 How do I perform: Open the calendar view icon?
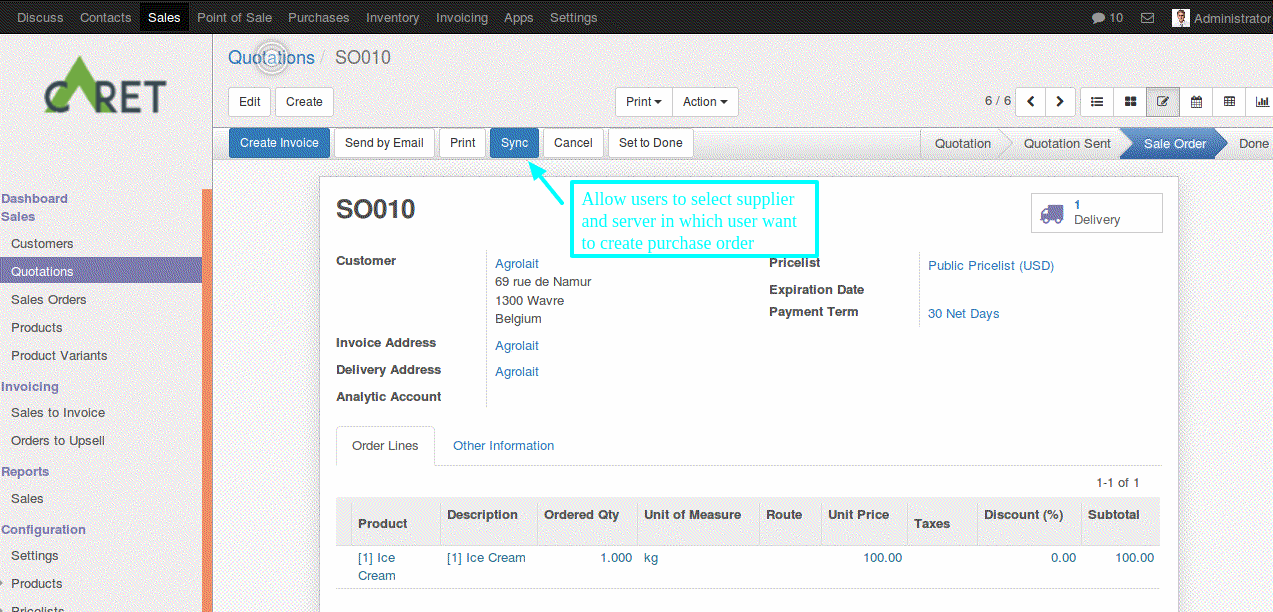pos(1196,102)
